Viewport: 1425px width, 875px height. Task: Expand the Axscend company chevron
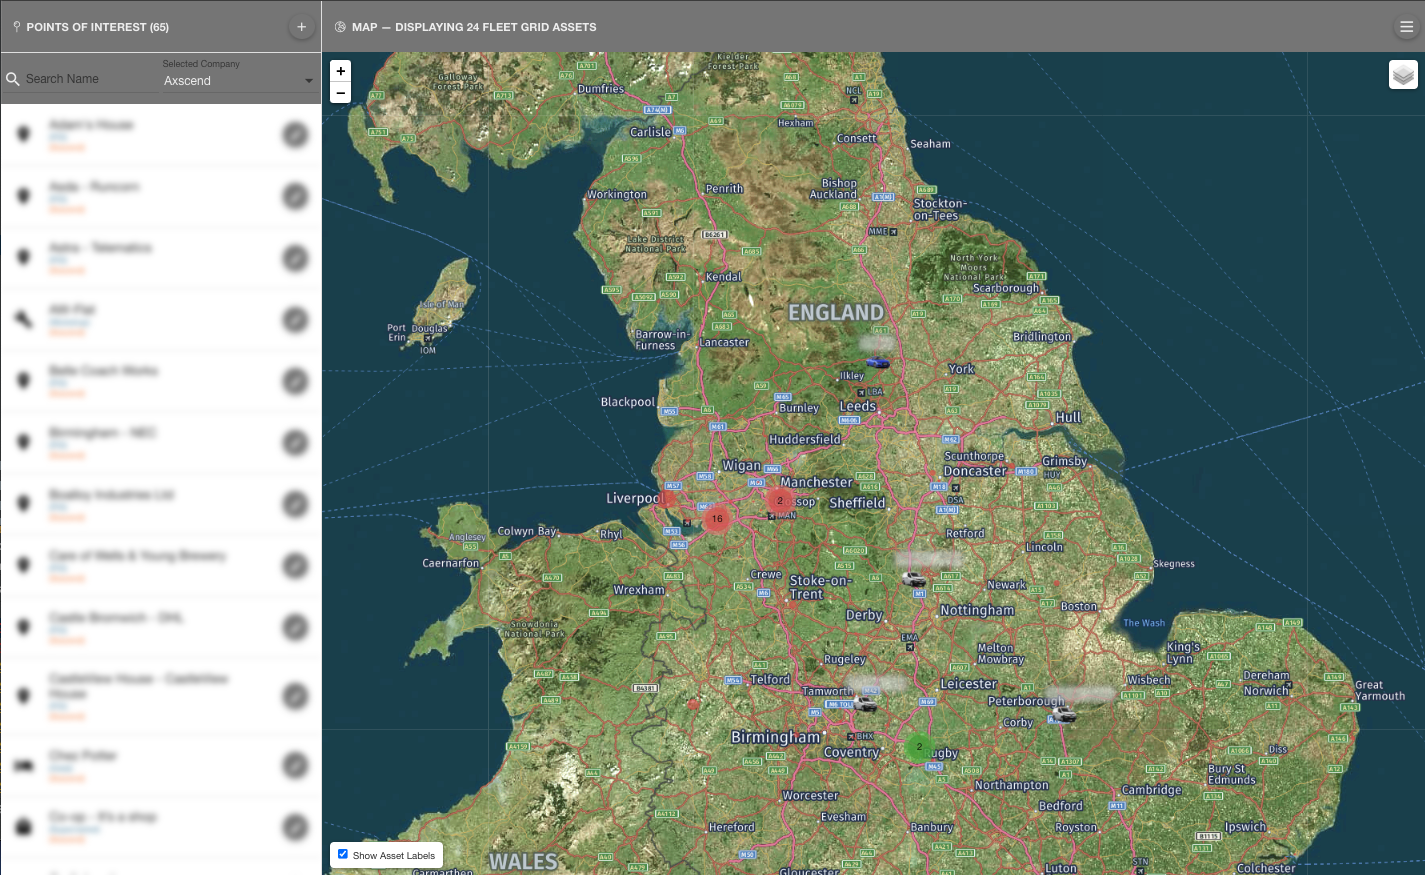point(309,80)
